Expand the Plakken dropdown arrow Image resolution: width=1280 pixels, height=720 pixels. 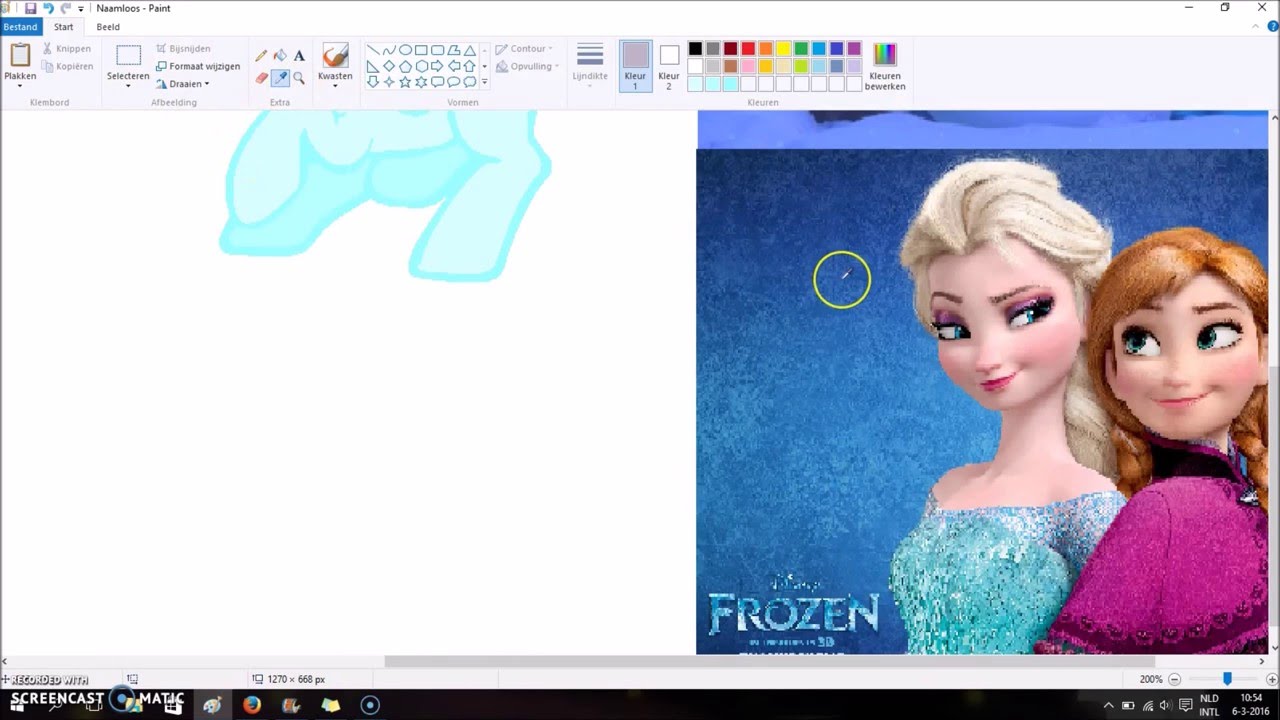20,86
